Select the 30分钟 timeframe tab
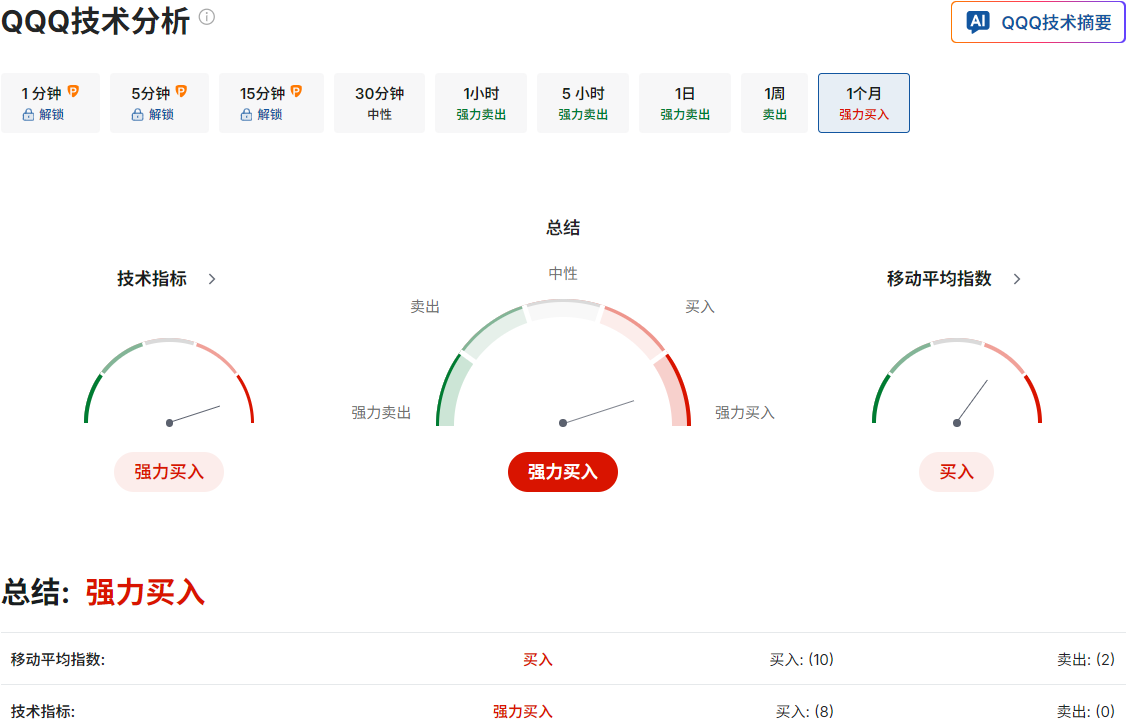The width and height of the screenshot is (1130, 728). [x=379, y=102]
